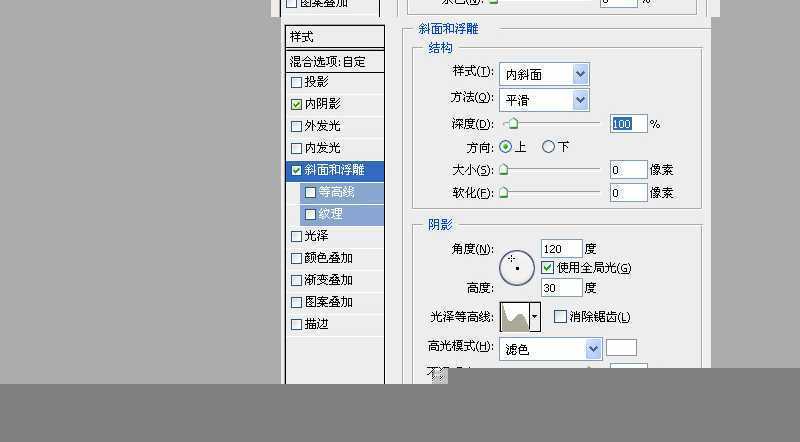800x442 pixels.
Task: Open the 光泽等高线 contour picker arrow
Action: coord(535,317)
